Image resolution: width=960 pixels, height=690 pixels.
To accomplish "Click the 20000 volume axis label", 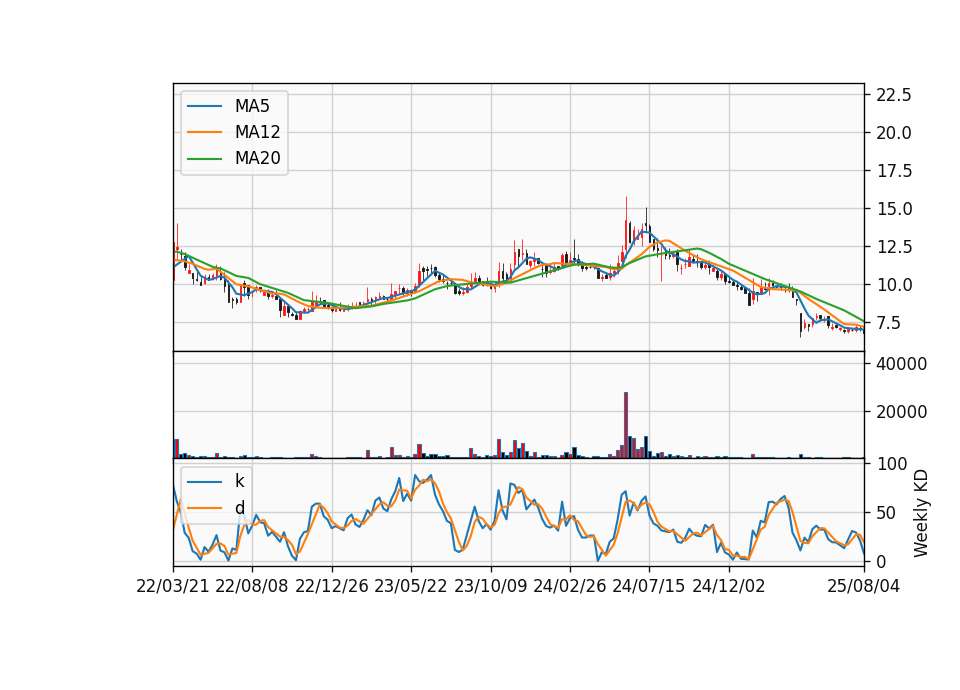I will click(901, 412).
